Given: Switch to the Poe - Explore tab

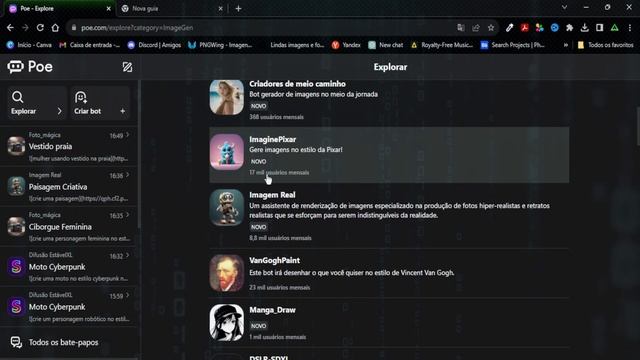Looking at the screenshot, I should [x=60, y=9].
